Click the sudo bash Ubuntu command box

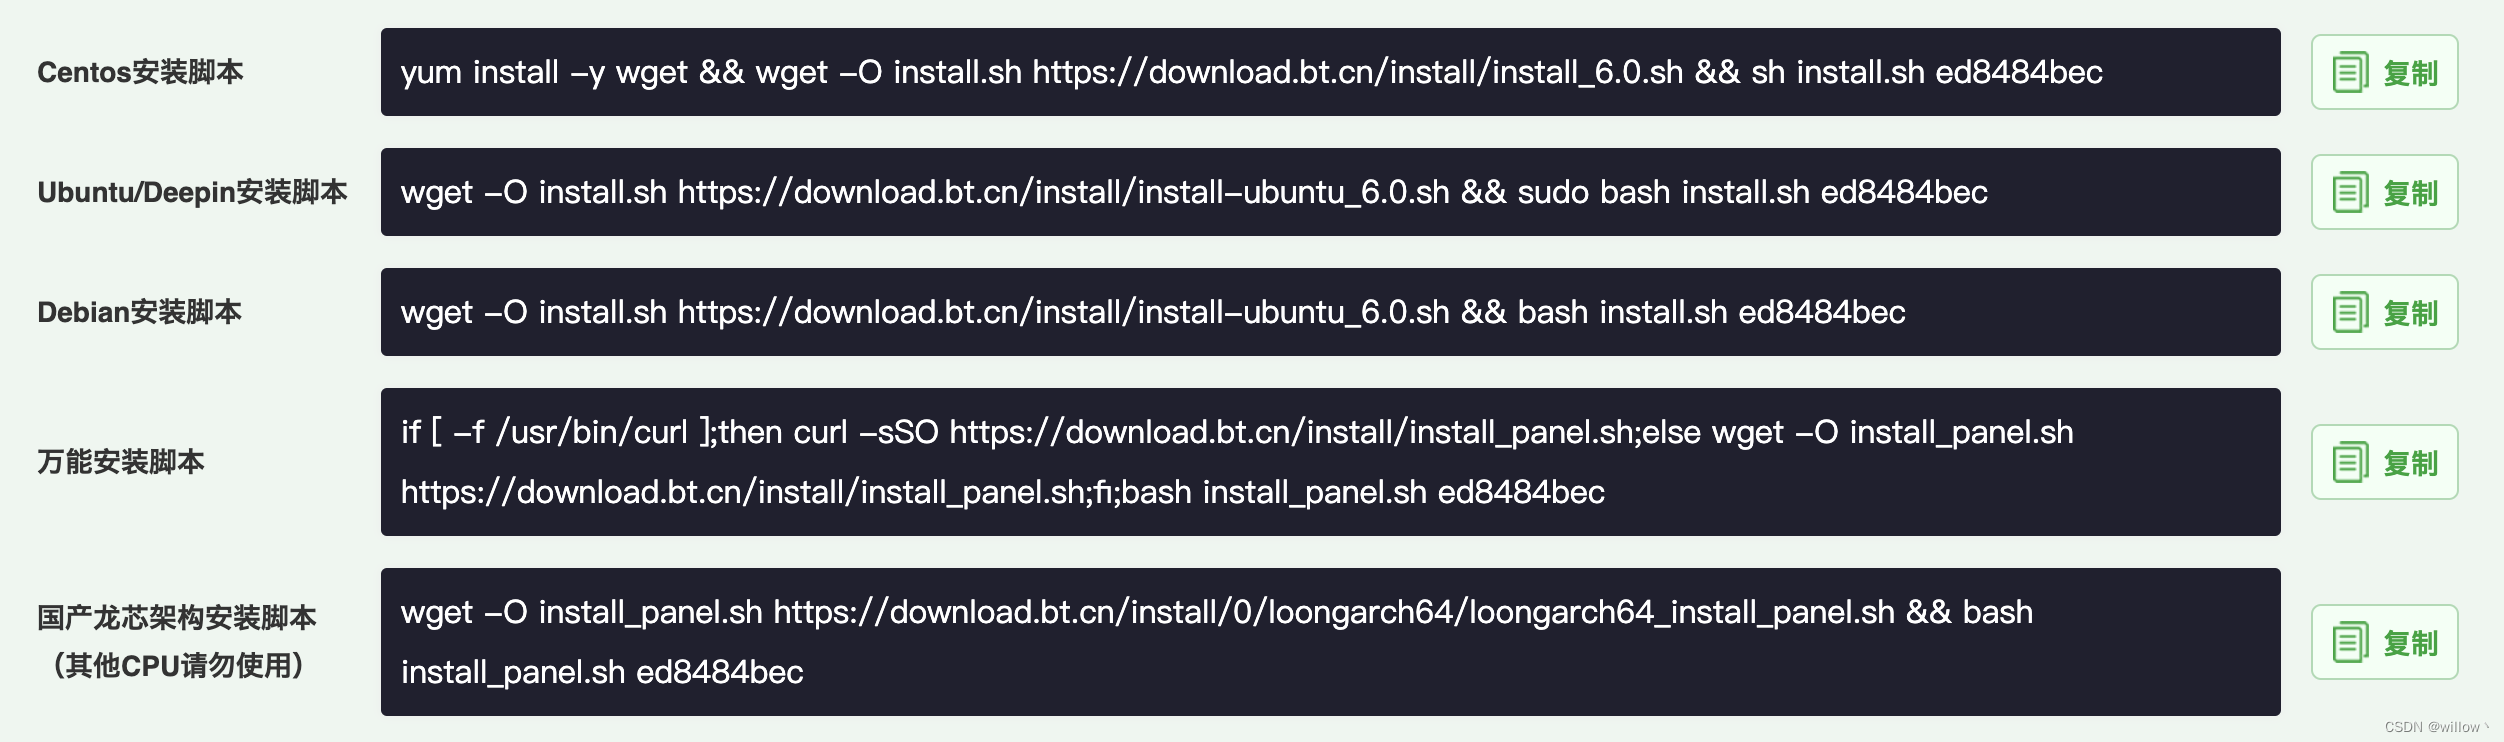pyautogui.click(x=1330, y=192)
